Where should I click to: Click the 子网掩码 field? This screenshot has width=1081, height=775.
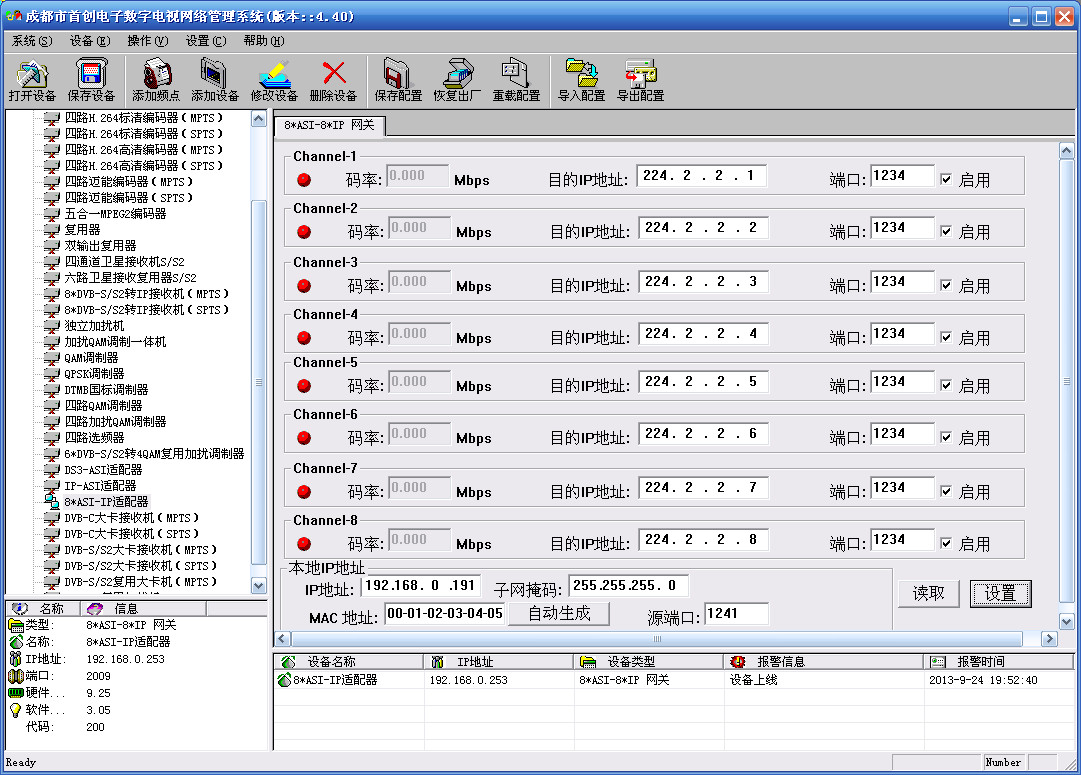[628, 586]
